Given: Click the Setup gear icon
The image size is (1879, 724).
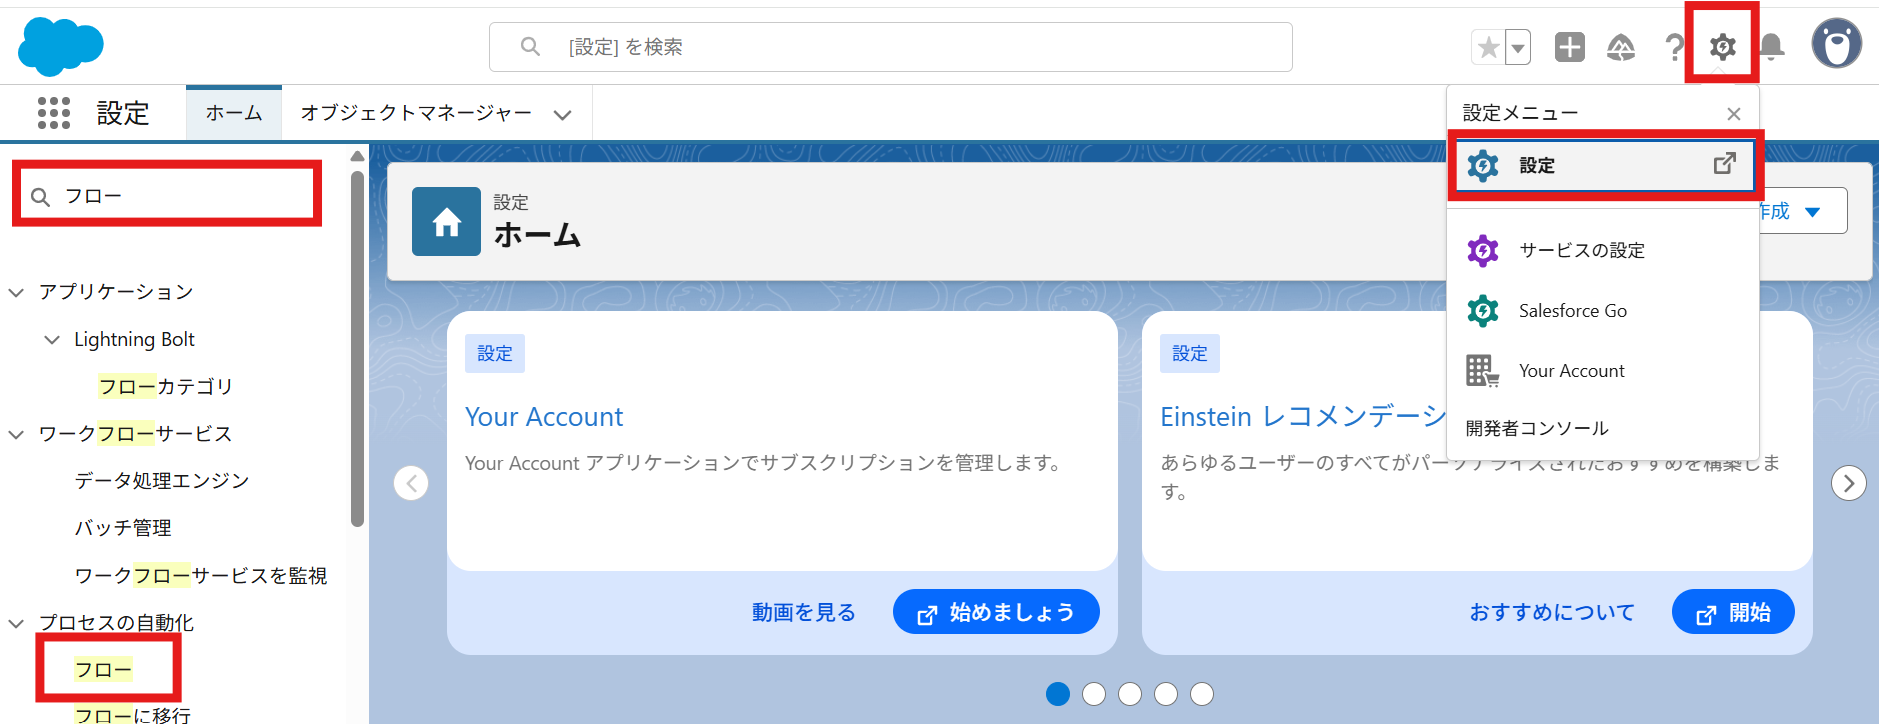Looking at the screenshot, I should [1722, 47].
